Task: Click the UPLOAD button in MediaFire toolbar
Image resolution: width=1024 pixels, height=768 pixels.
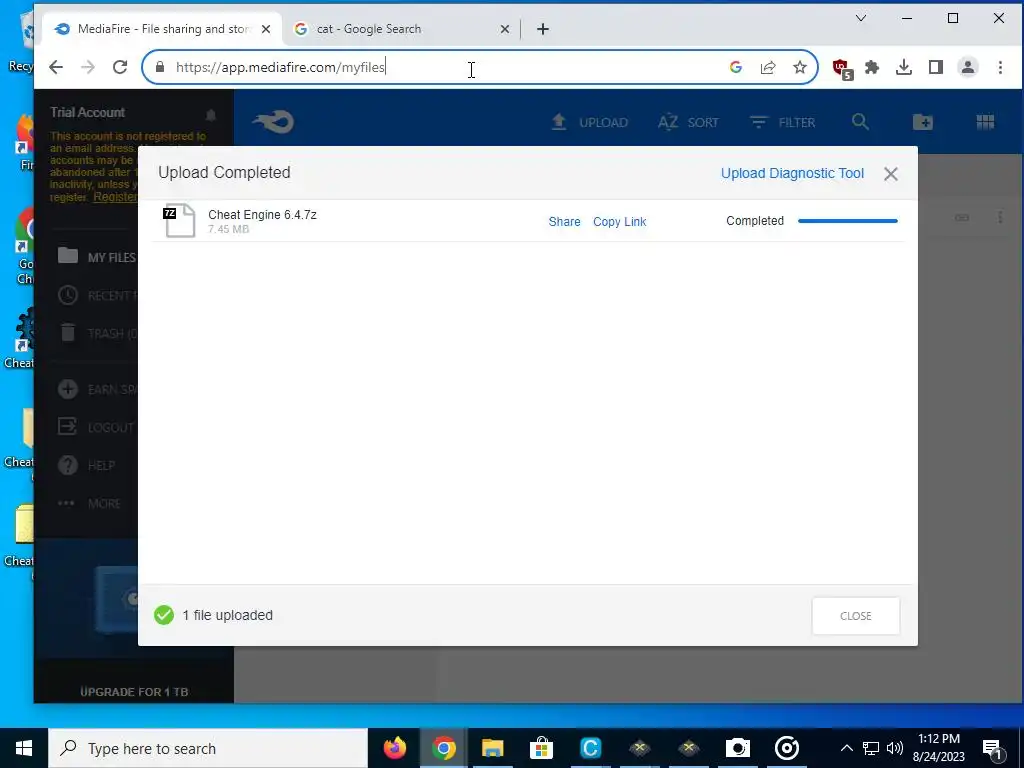Action: [590, 122]
